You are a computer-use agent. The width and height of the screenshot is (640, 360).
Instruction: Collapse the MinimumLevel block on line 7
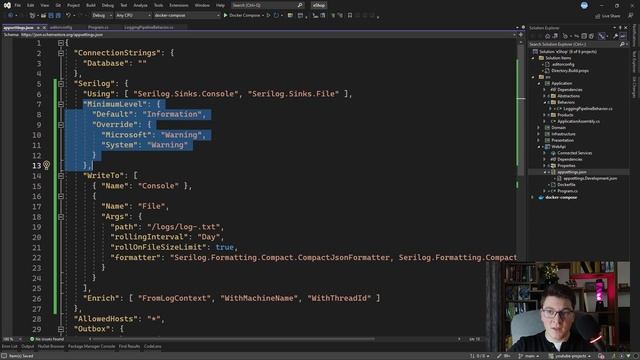click(x=61, y=104)
